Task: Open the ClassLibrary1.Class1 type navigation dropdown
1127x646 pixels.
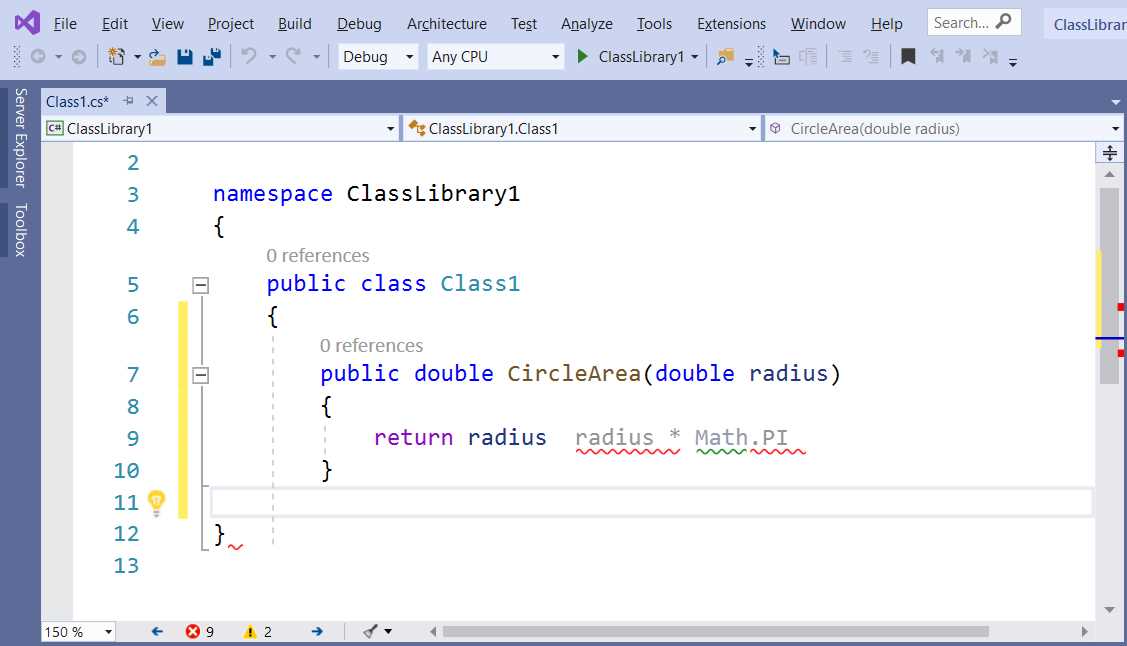Action: coord(581,129)
